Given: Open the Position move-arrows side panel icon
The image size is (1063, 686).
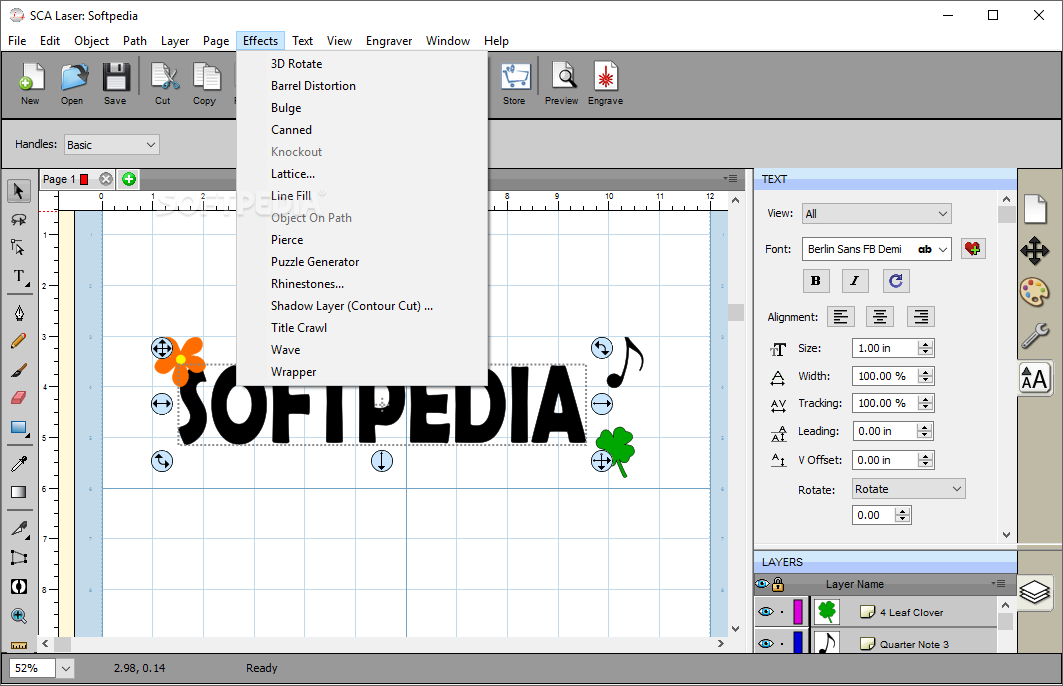Looking at the screenshot, I should pyautogui.click(x=1035, y=251).
